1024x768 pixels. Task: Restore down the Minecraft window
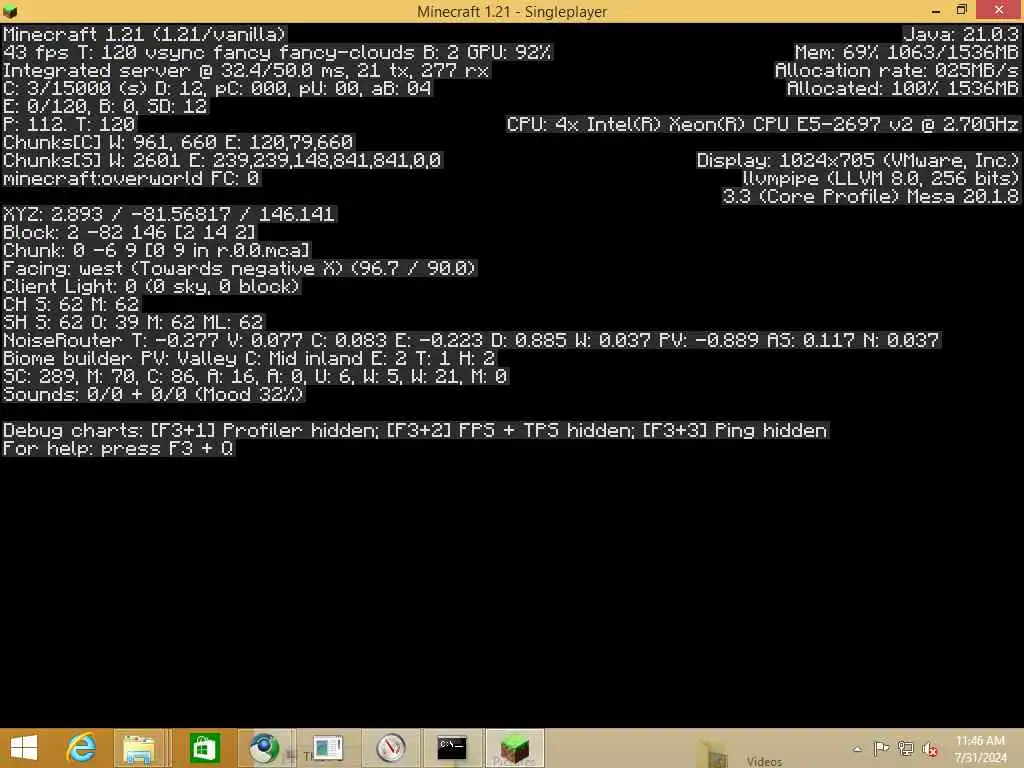[961, 10]
